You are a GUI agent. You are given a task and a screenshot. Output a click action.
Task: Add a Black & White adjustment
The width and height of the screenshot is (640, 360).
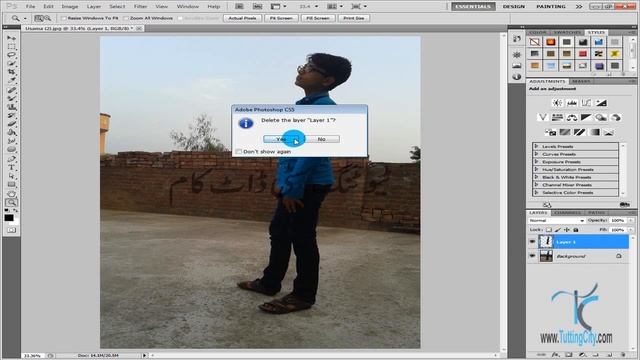(586, 118)
